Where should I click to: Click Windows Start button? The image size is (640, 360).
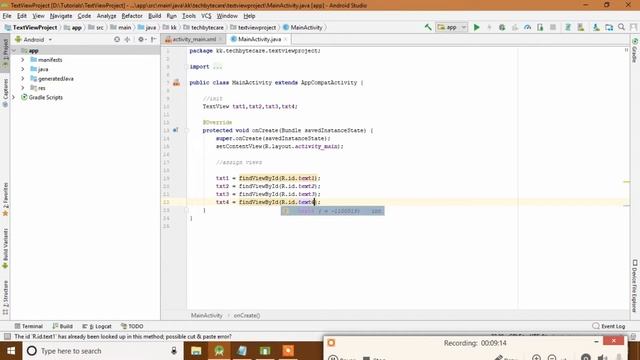[x=11, y=351]
